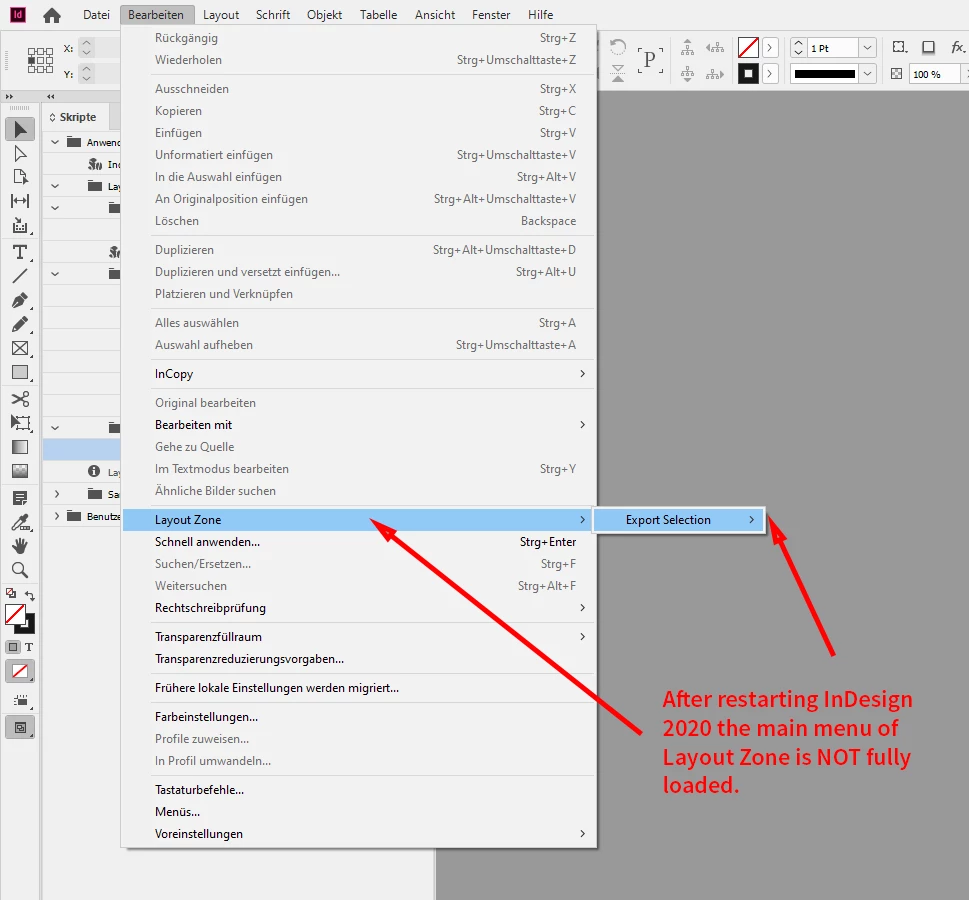
Task: Select the Zoom magnifier tool
Action: point(20,570)
